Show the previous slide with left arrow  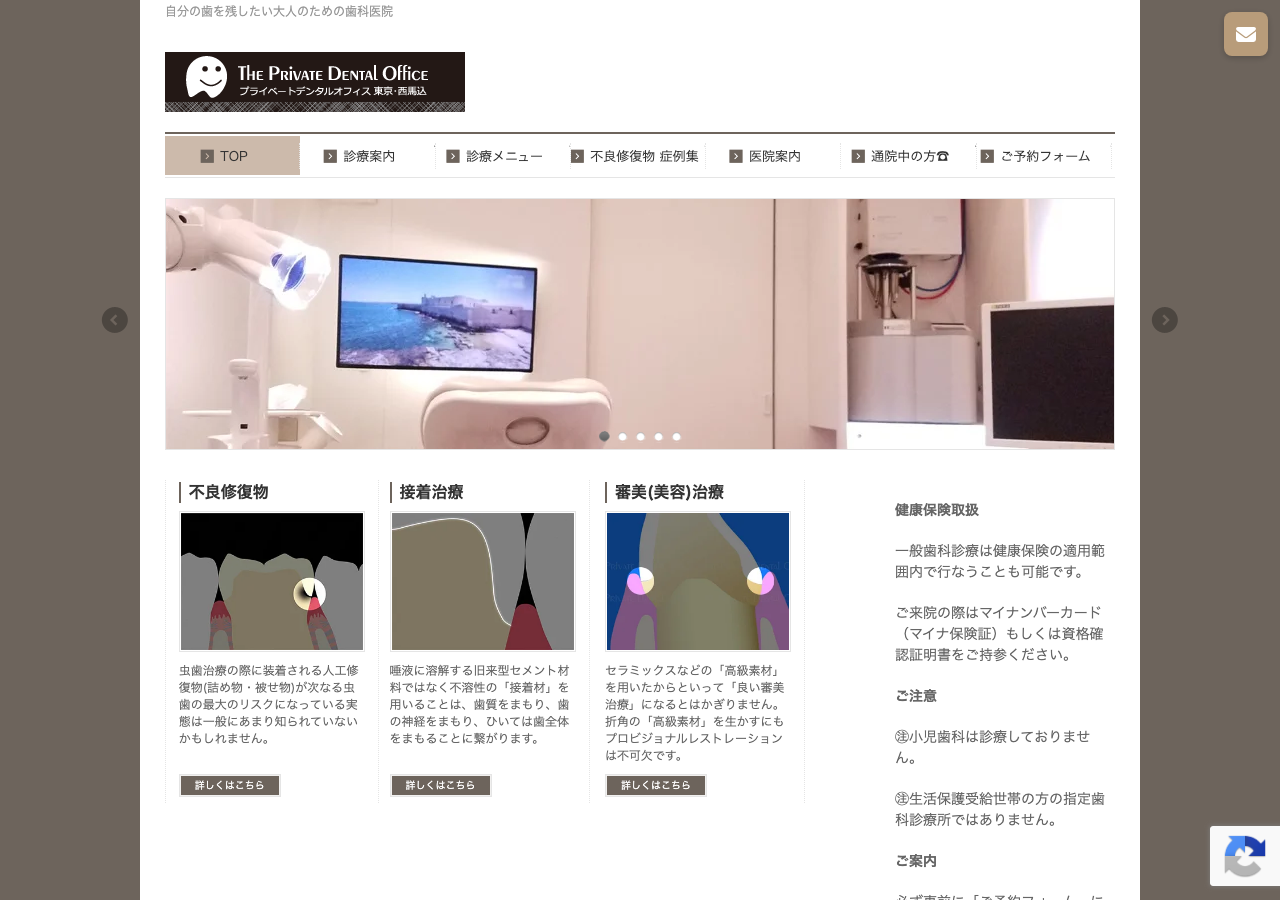tap(115, 320)
